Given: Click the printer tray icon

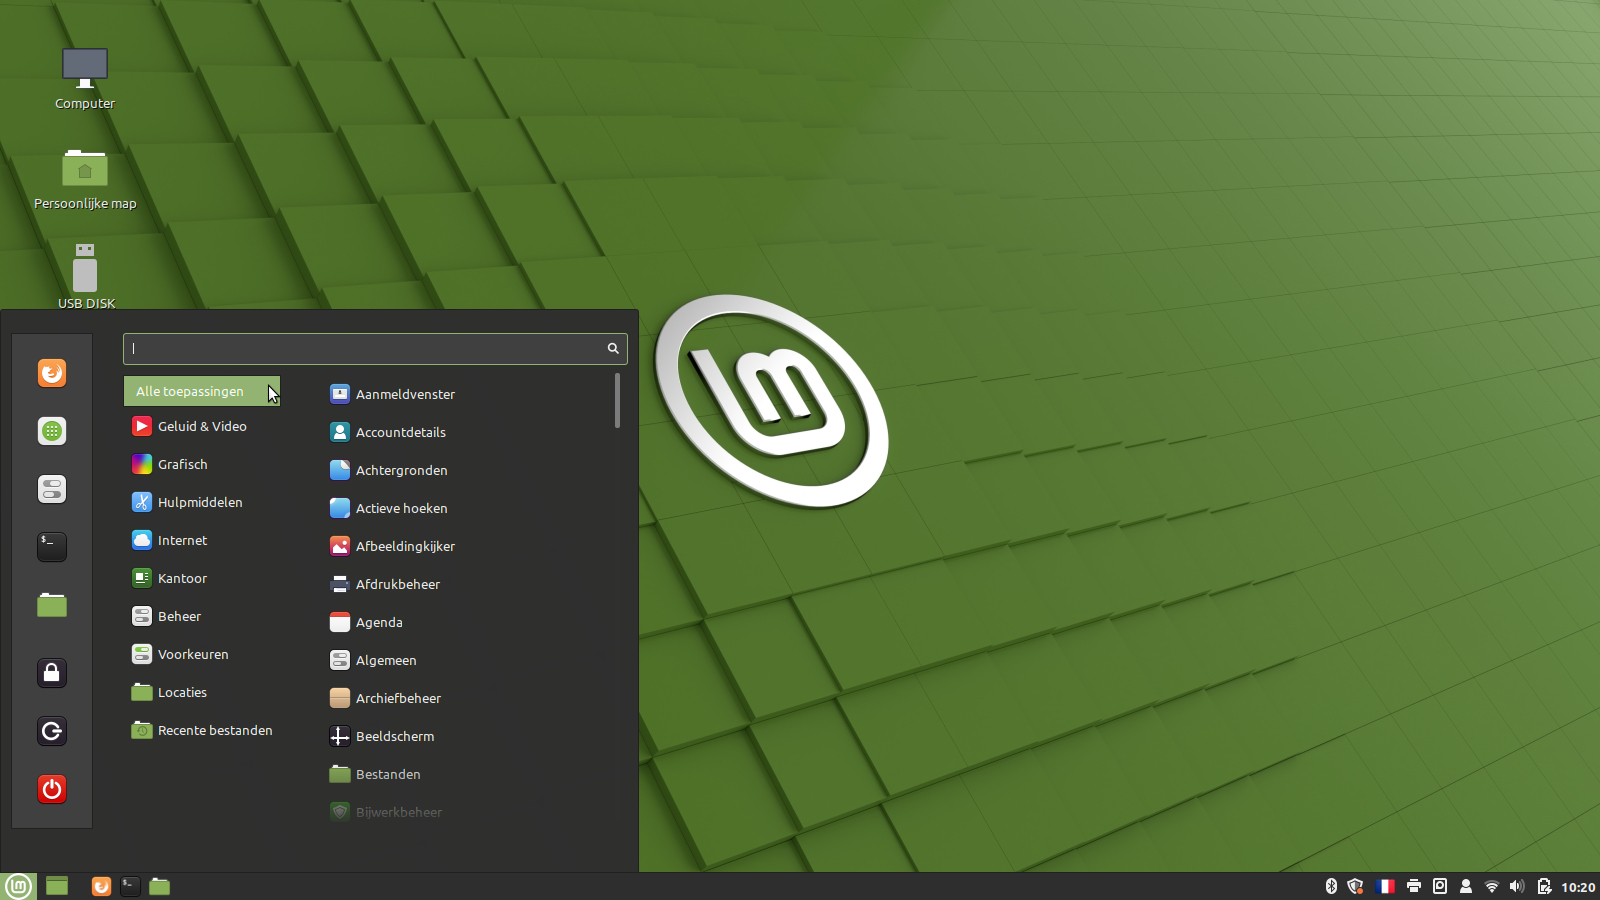Looking at the screenshot, I should pos(1414,886).
